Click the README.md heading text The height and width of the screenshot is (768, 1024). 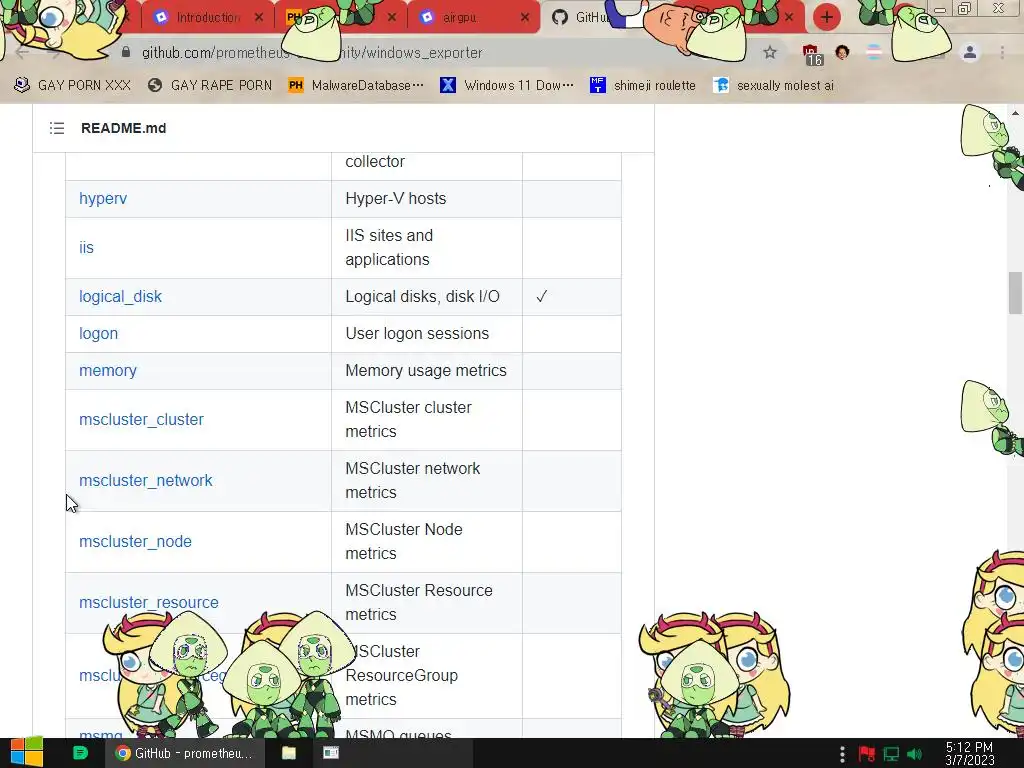coord(123,128)
